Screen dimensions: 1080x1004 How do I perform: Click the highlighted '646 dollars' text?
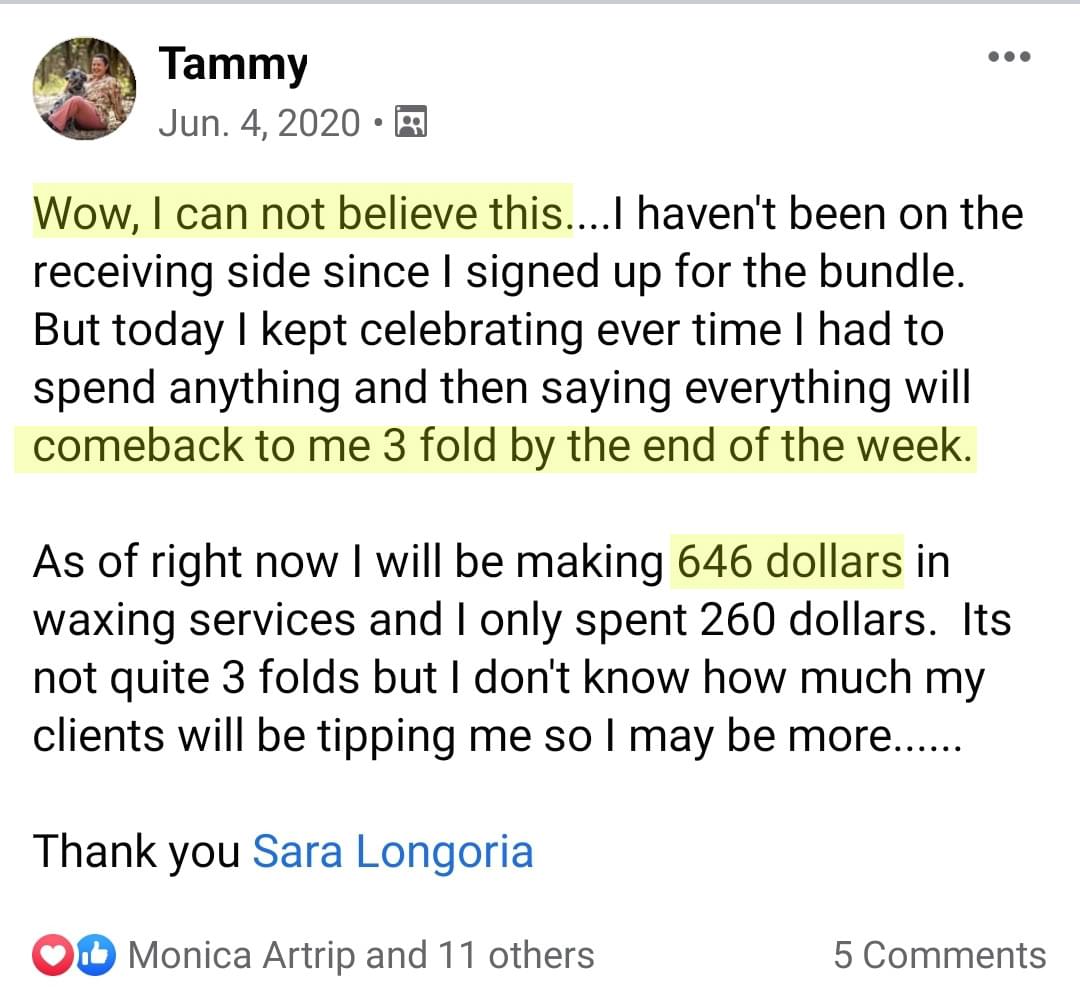pyautogui.click(x=789, y=561)
